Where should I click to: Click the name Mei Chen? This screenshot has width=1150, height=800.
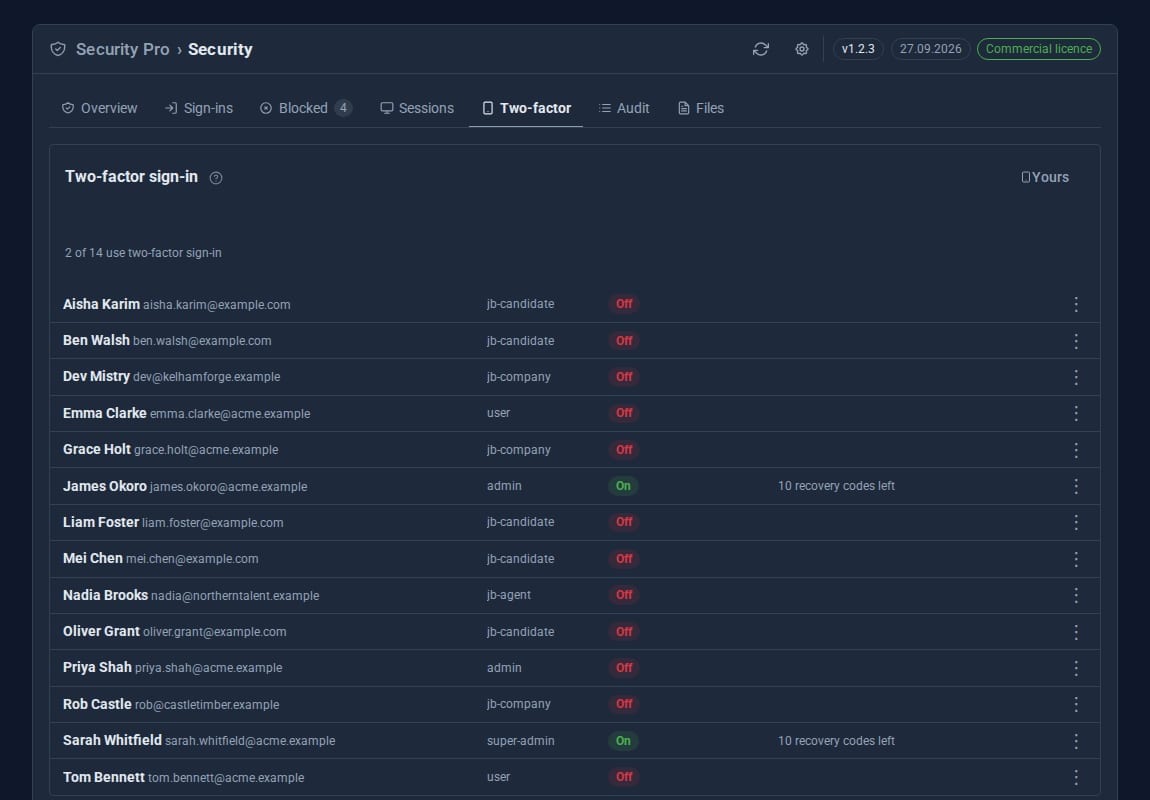pyautogui.click(x=92, y=559)
